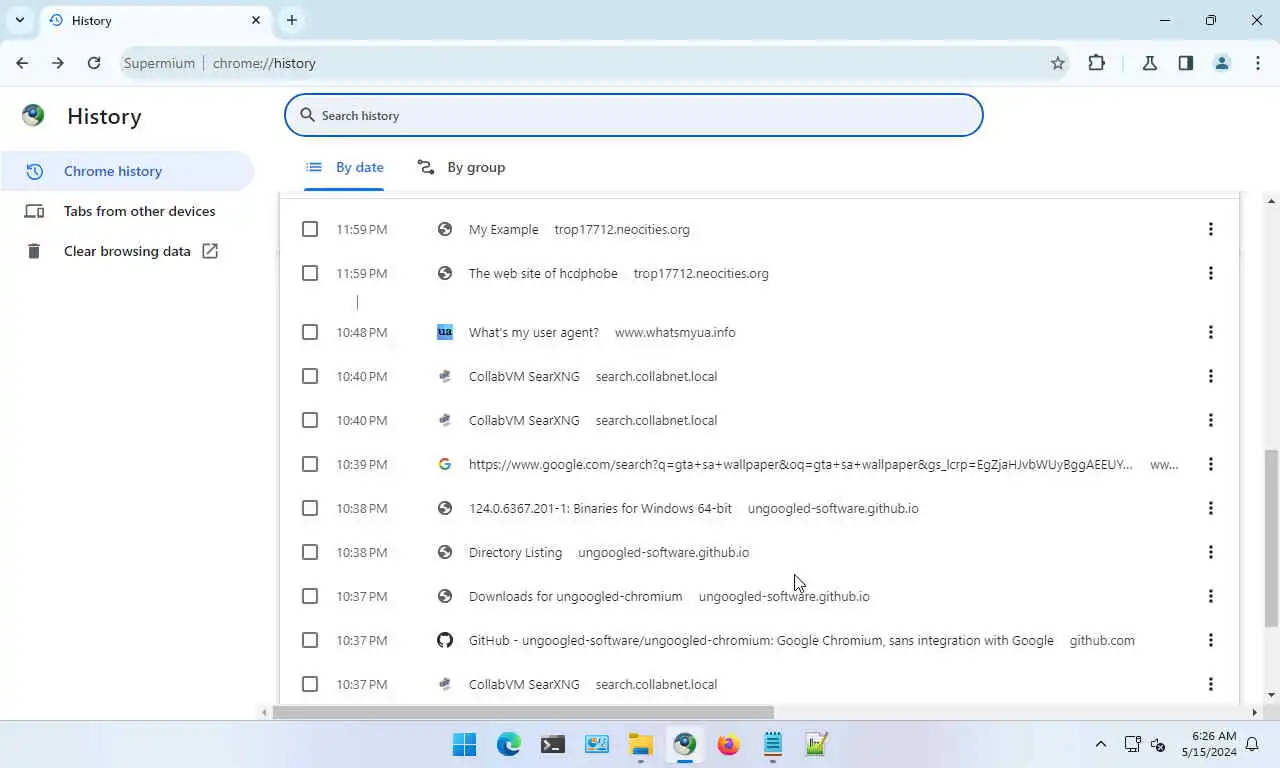Switch to the By group tab

point(461,167)
